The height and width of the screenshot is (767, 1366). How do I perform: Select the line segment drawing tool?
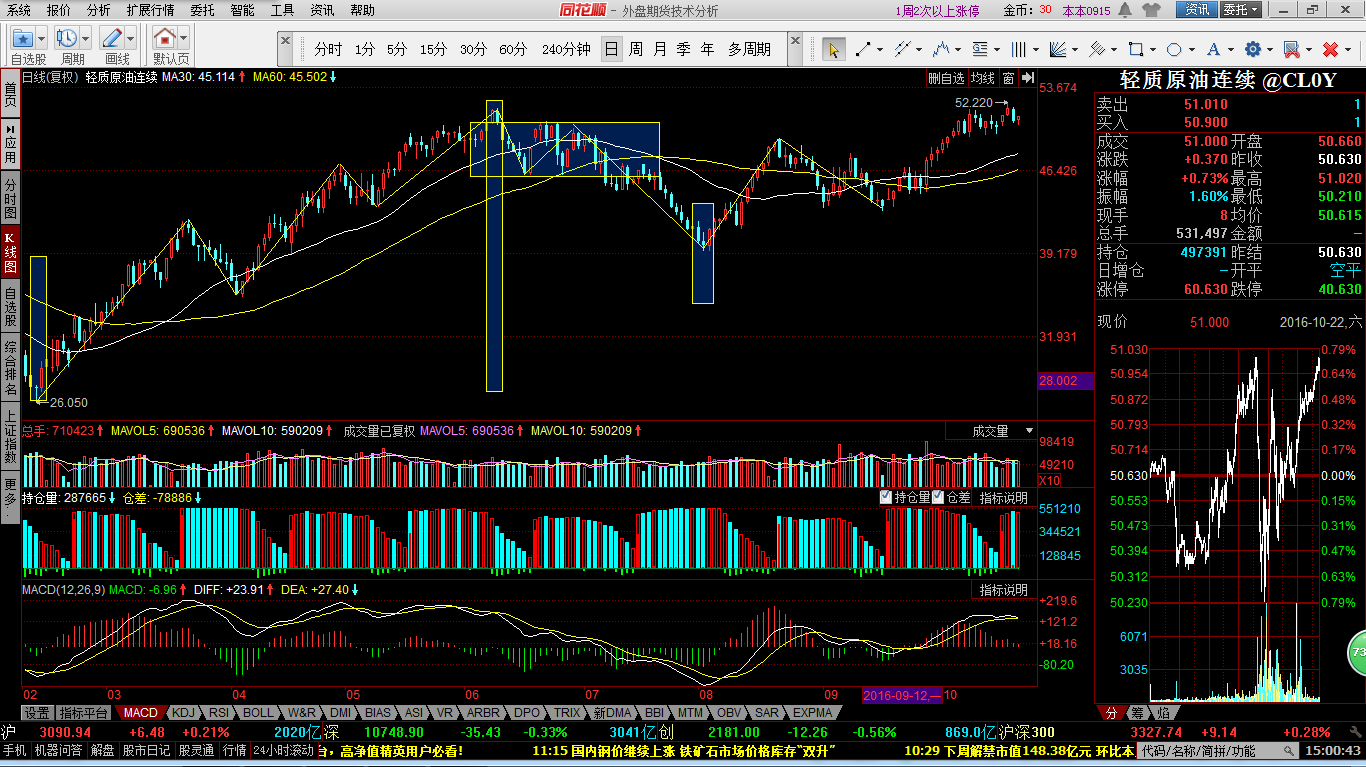click(862, 49)
